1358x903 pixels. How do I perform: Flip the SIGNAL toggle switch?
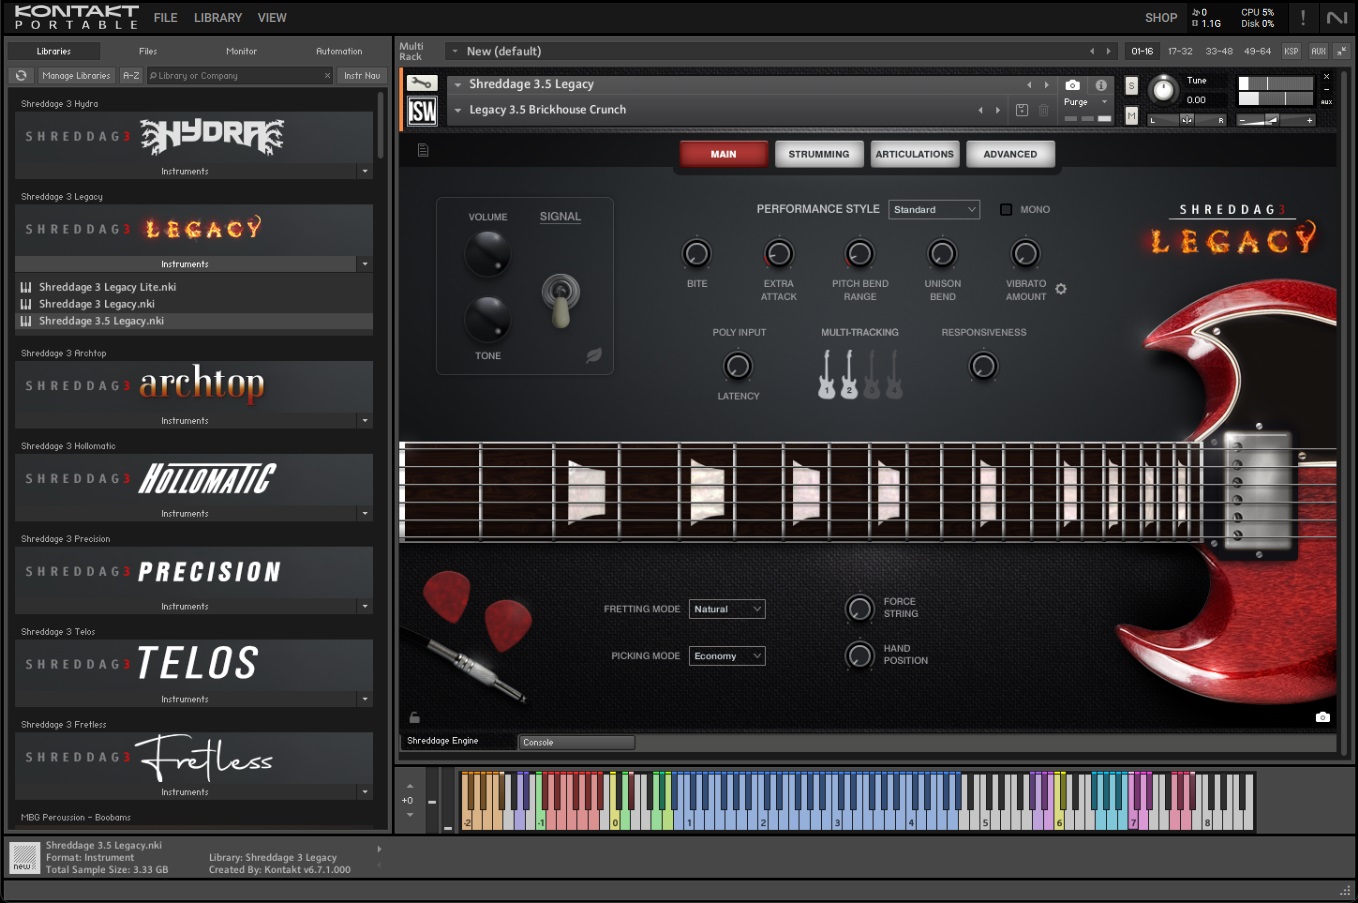click(x=560, y=298)
